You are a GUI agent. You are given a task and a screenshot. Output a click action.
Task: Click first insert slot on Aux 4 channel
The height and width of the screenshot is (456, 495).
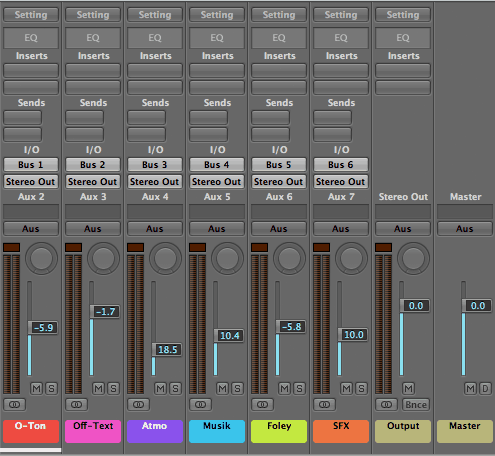[x=155, y=71]
